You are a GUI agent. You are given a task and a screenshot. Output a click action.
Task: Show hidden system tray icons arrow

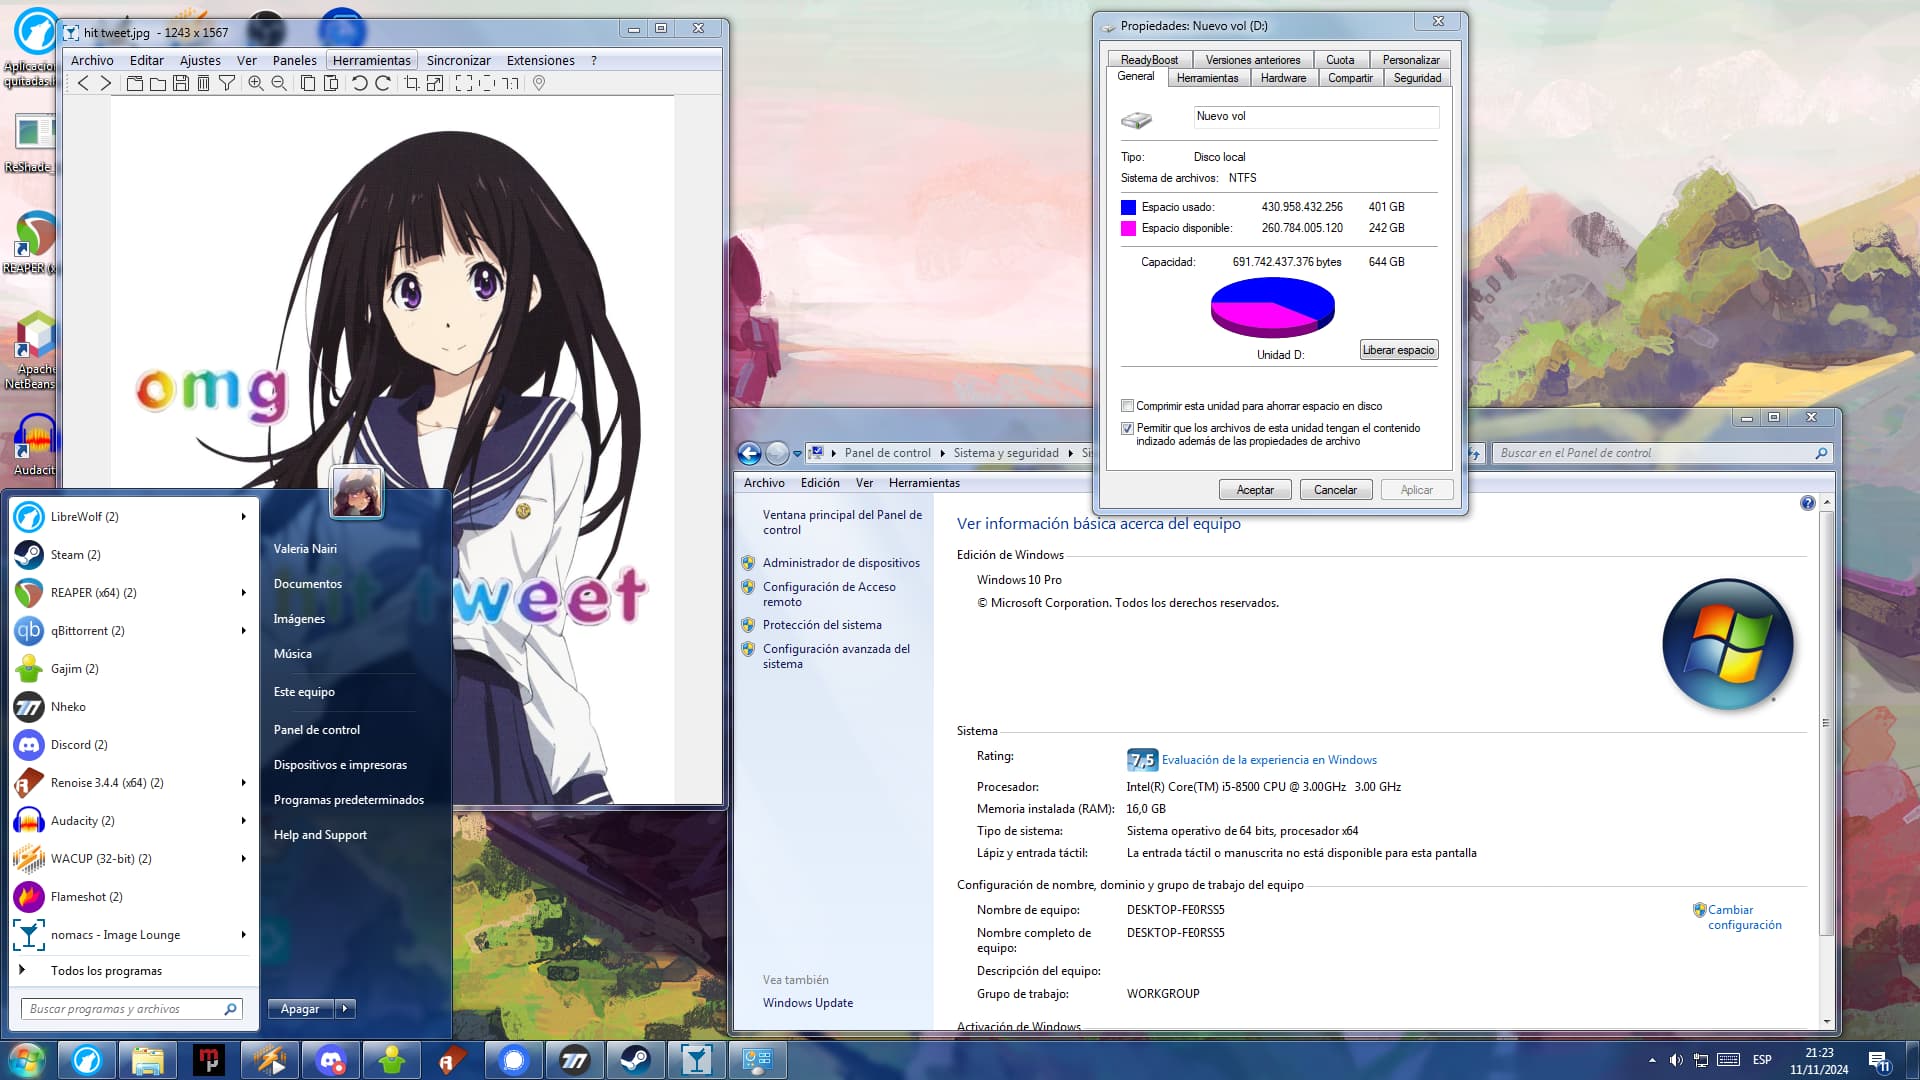[x=1652, y=1060]
